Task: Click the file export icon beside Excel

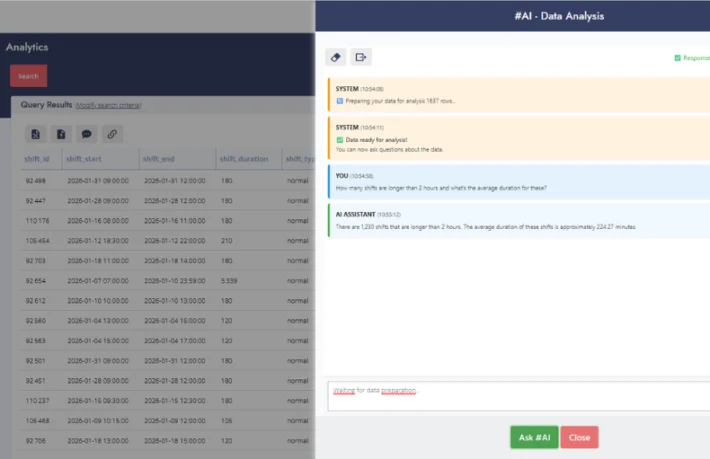Action: click(61, 134)
